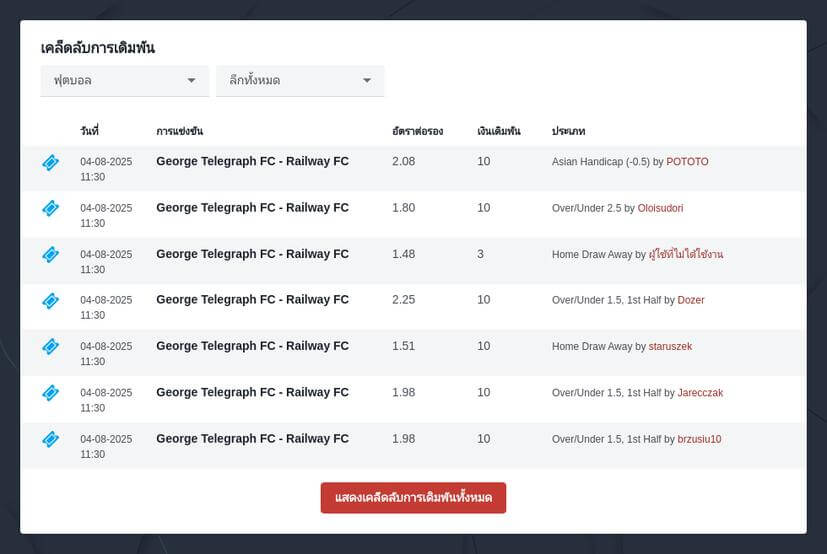Click the arrow on the ฟุตบอล selector
The height and width of the screenshot is (554, 827).
point(191,80)
